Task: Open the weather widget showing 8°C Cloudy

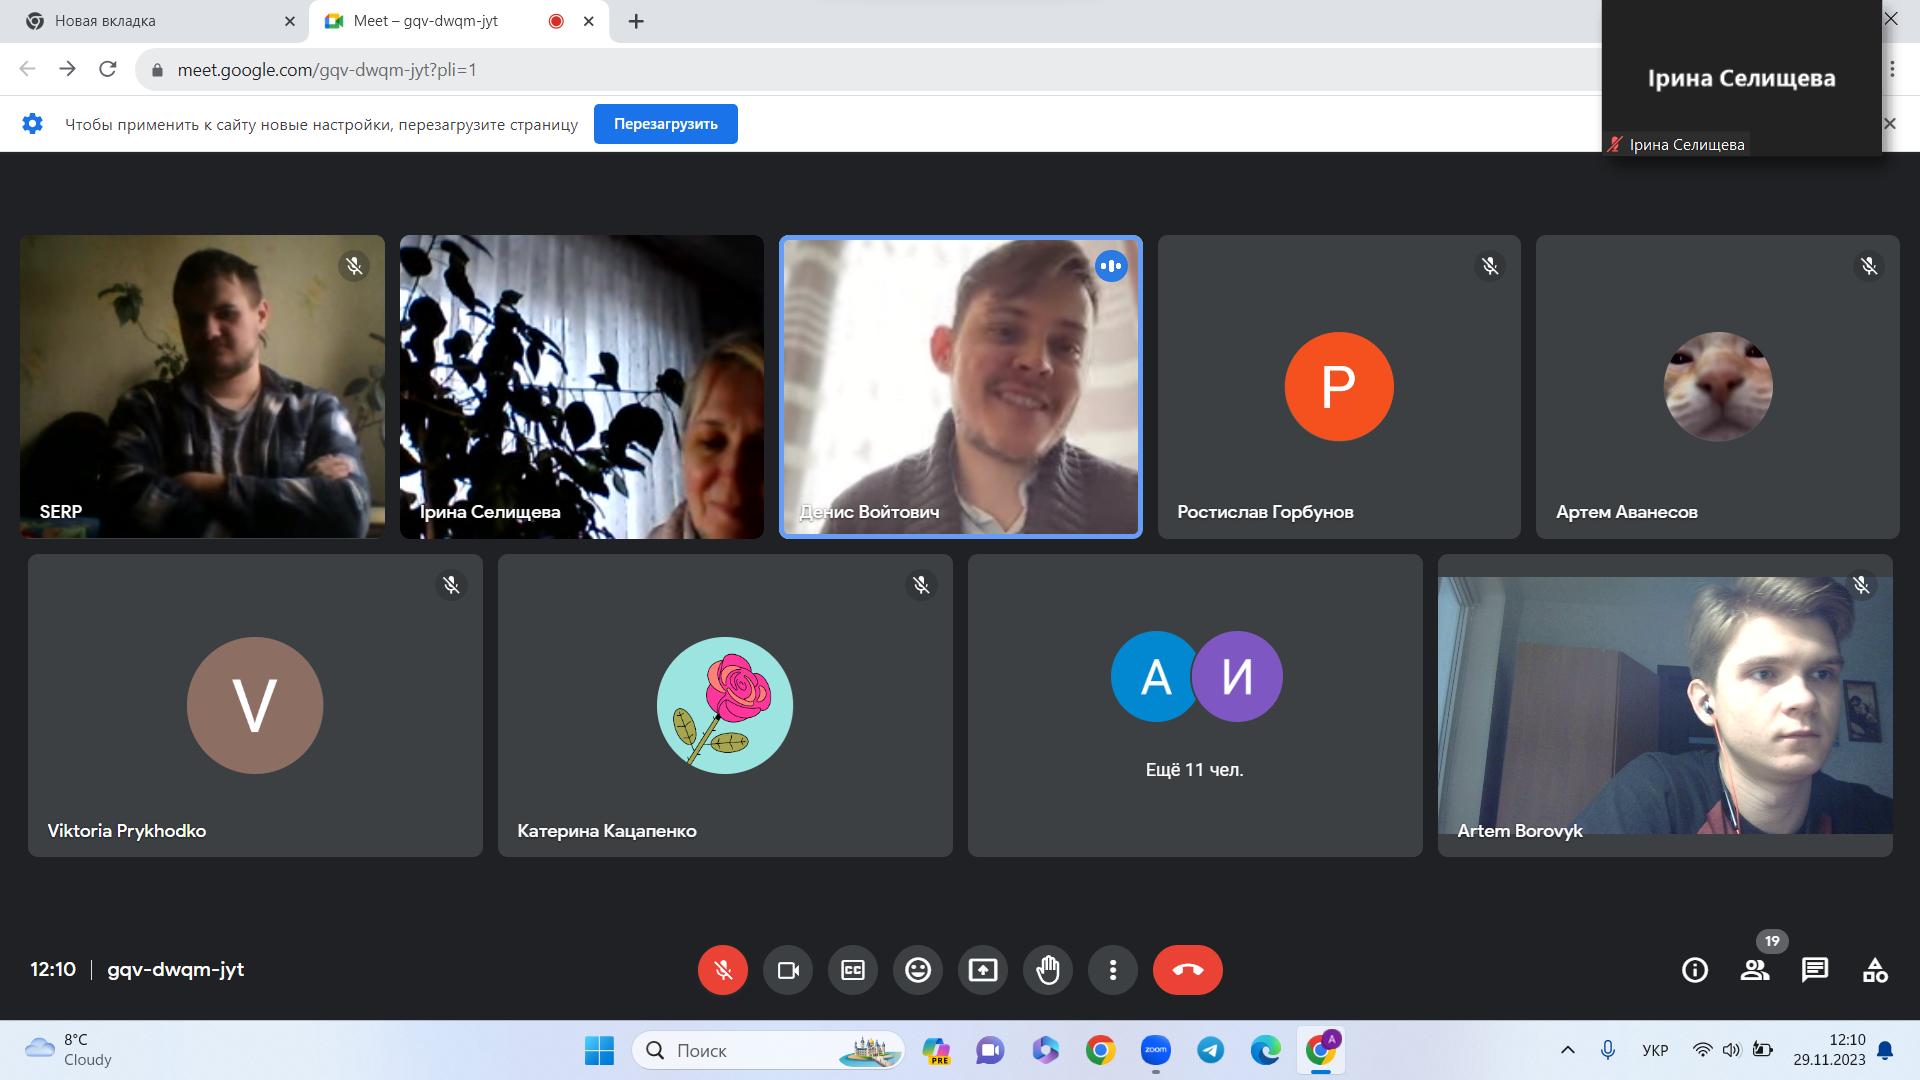Action: (x=70, y=1050)
